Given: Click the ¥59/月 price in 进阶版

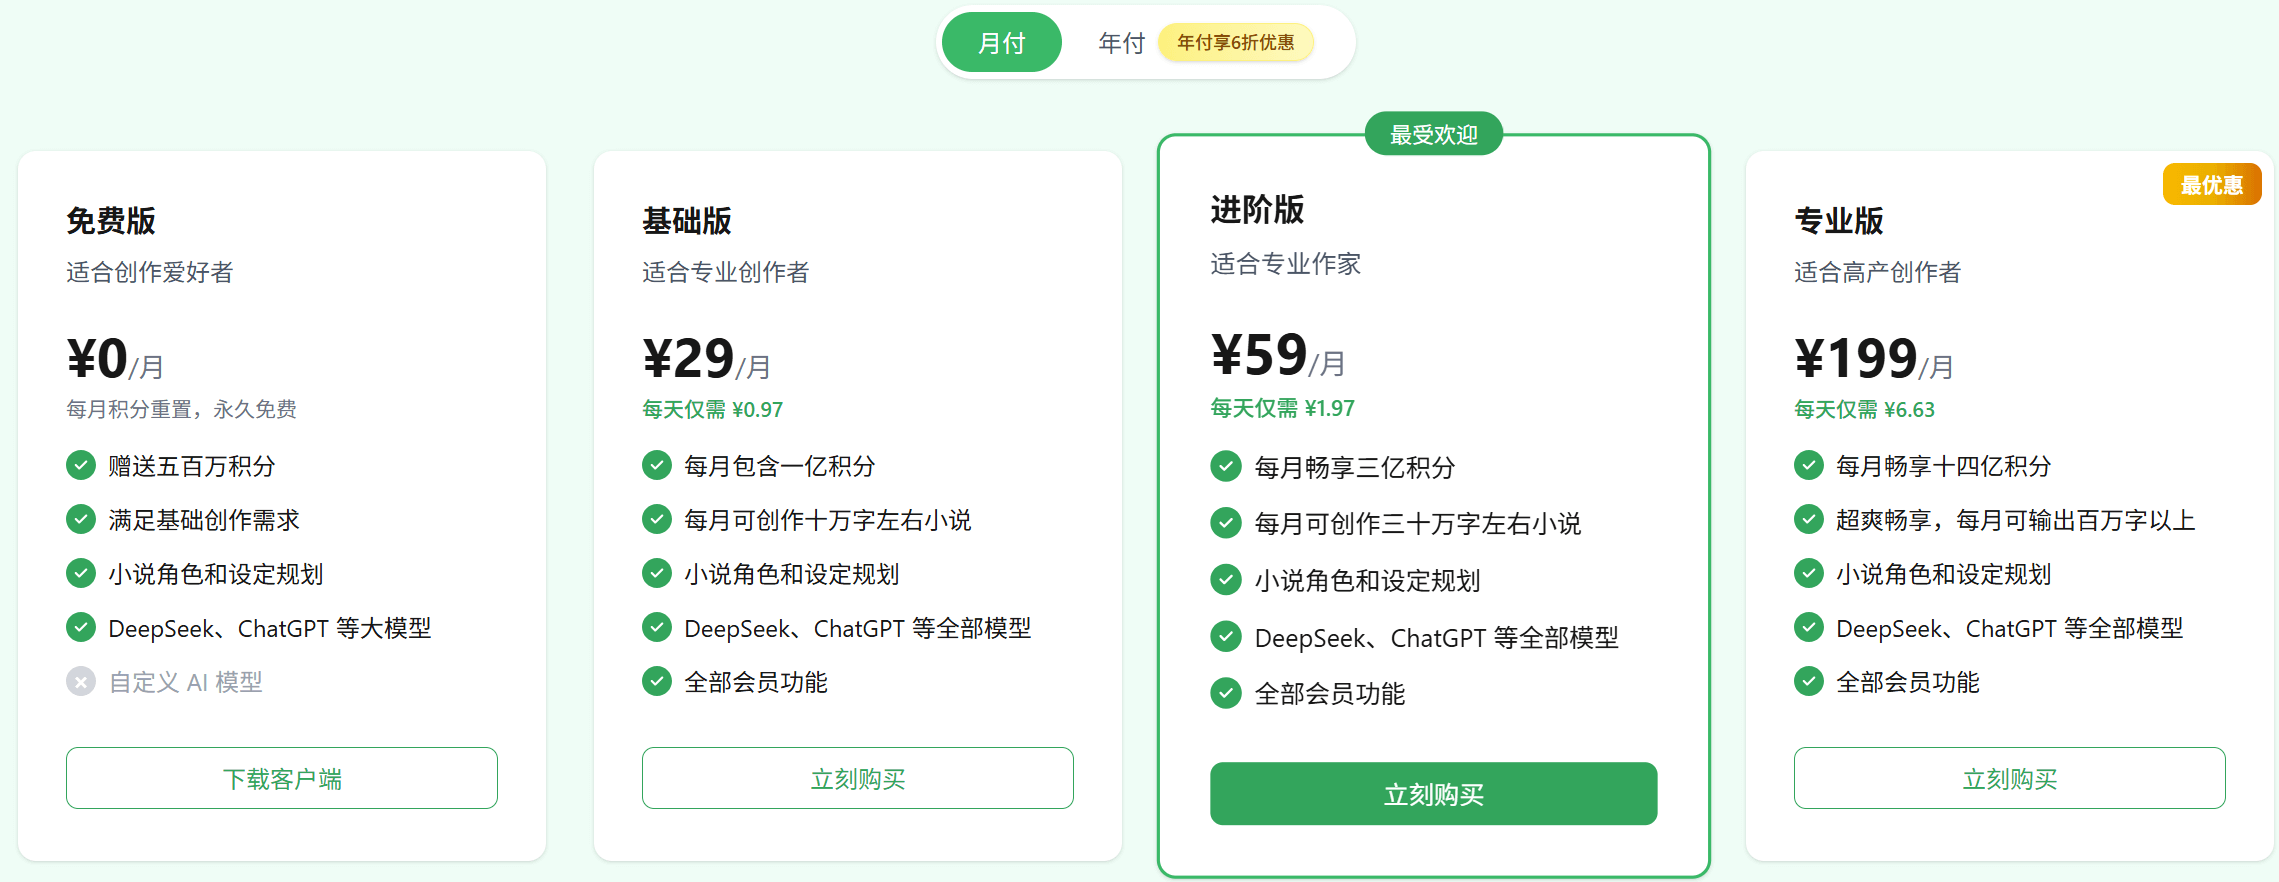Looking at the screenshot, I should coord(1277,356).
